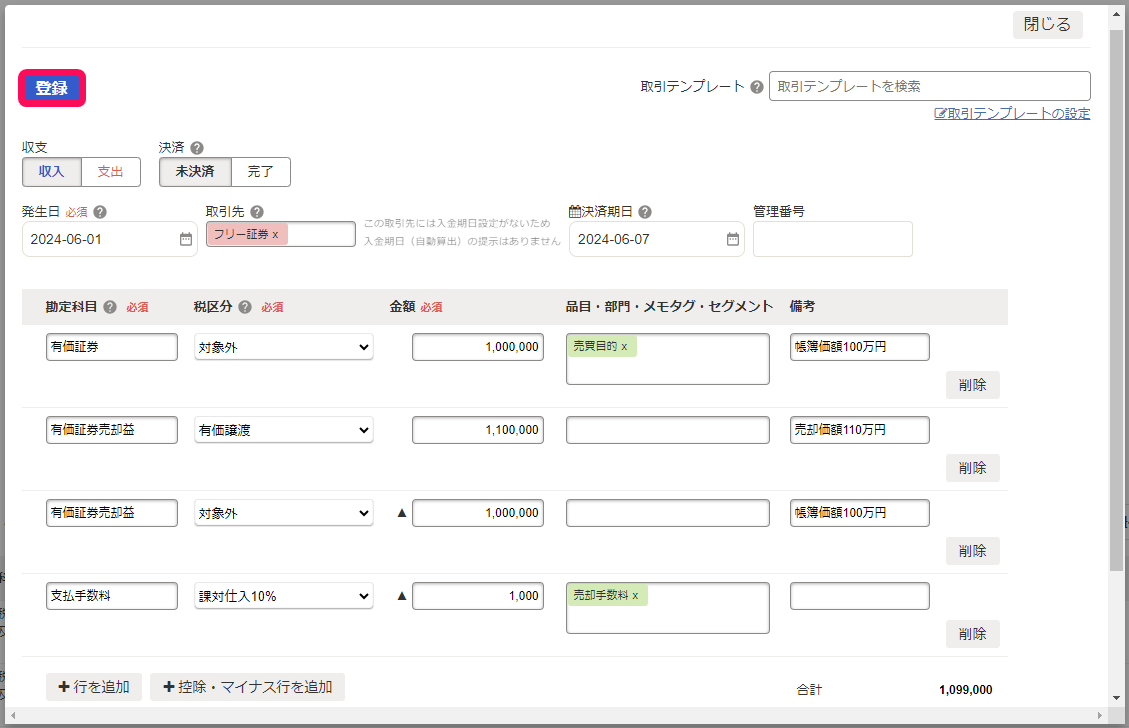1129x728 pixels.
Task: Click the 発生日 date field 2024-06-01
Action: coord(109,239)
